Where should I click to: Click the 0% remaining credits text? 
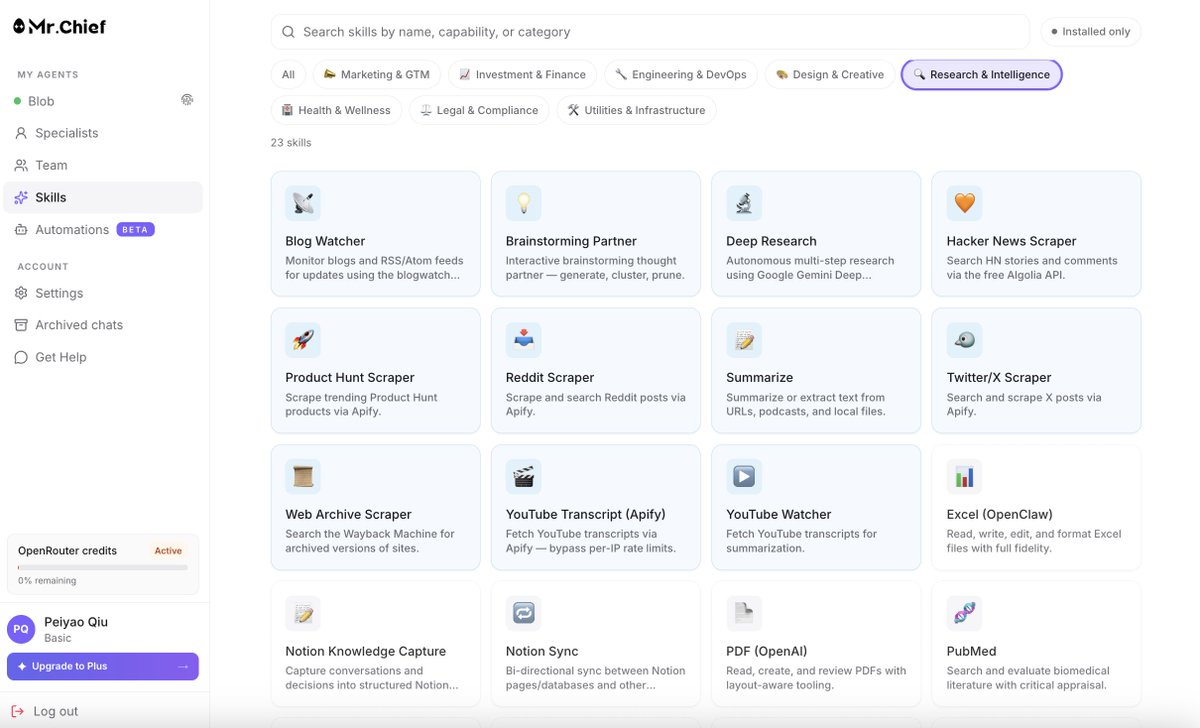(47, 581)
